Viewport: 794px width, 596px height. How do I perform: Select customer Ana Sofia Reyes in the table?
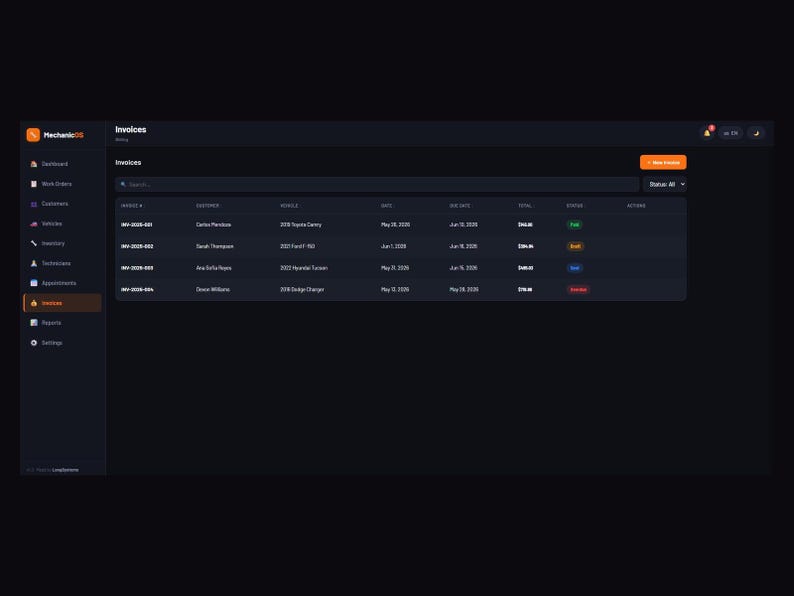(214, 268)
